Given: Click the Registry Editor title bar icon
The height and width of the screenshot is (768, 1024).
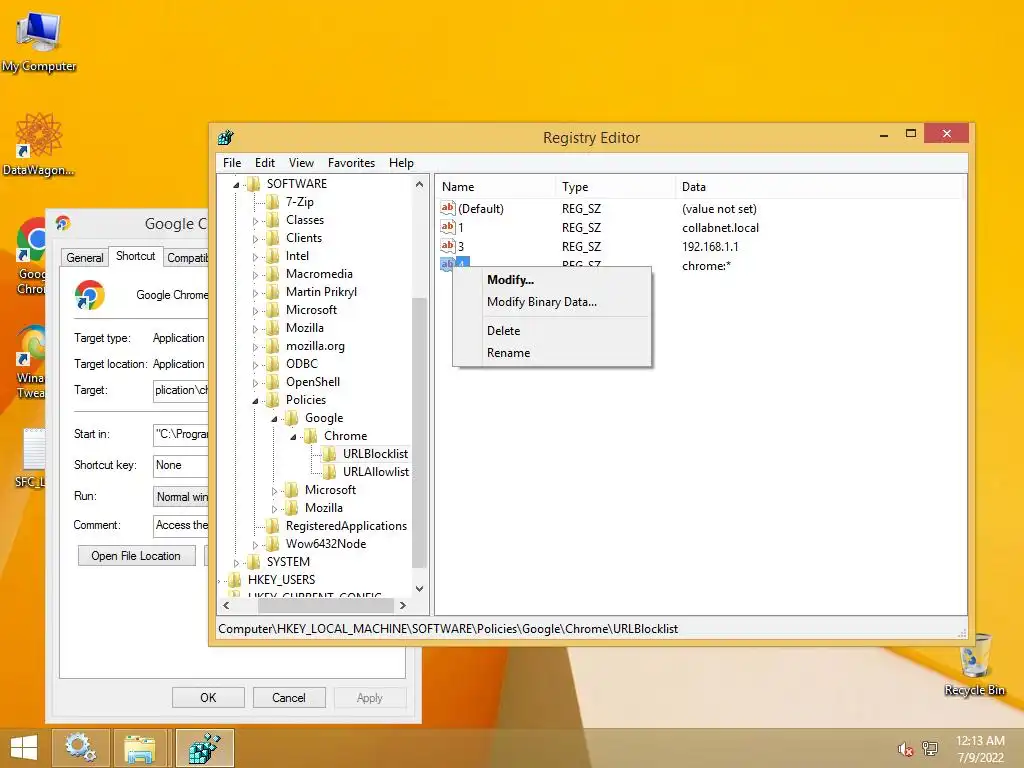Looking at the screenshot, I should pyautogui.click(x=226, y=137).
